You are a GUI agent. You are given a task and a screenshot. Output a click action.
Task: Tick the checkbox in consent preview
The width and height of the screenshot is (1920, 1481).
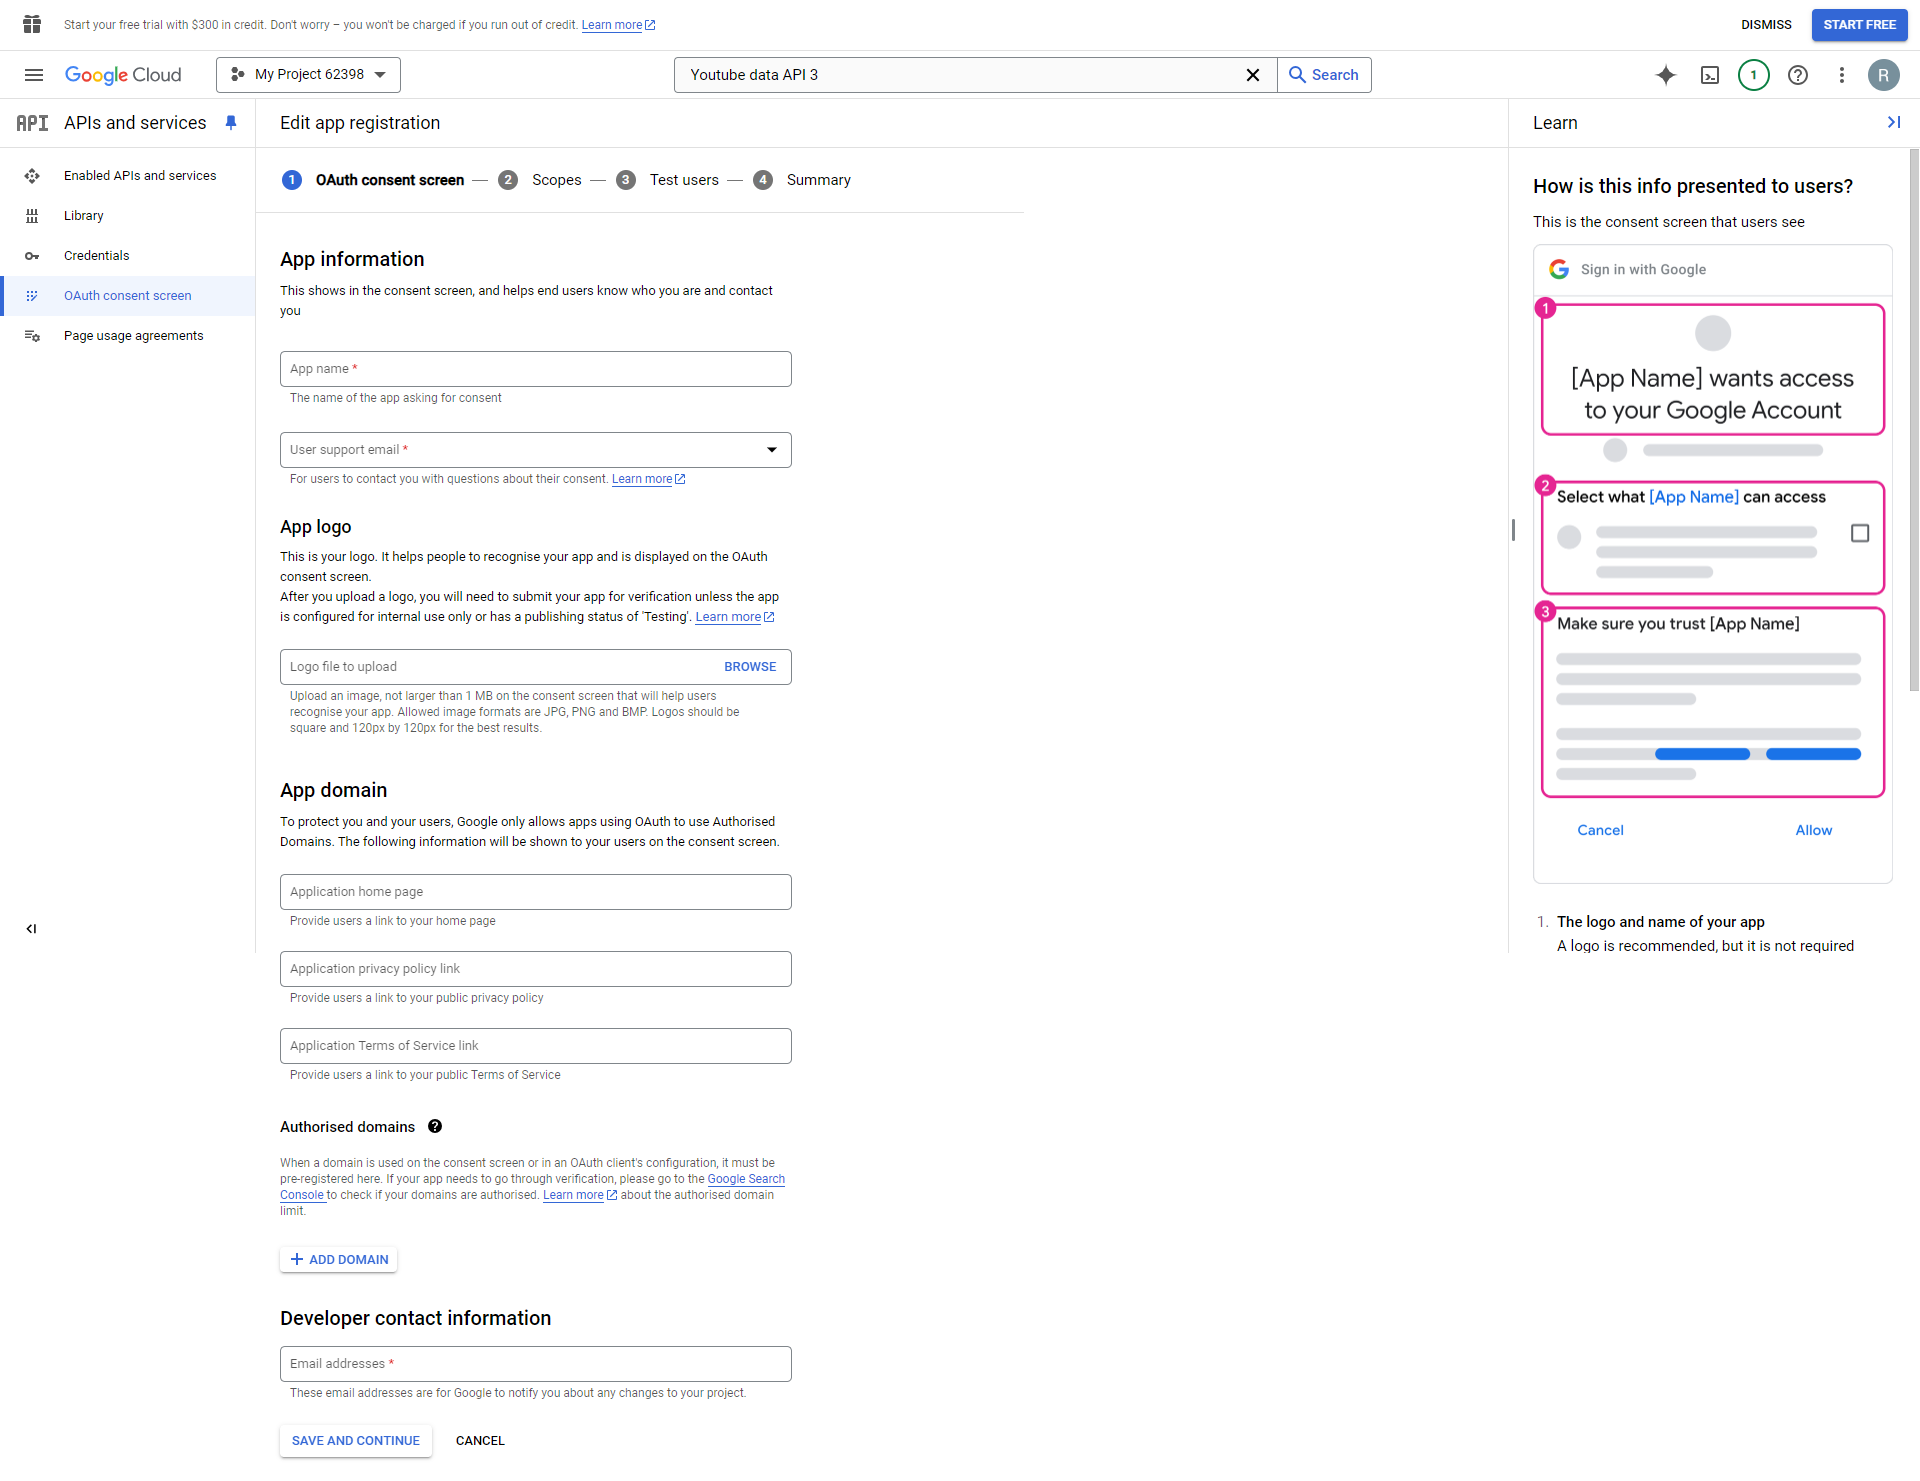pos(1860,533)
